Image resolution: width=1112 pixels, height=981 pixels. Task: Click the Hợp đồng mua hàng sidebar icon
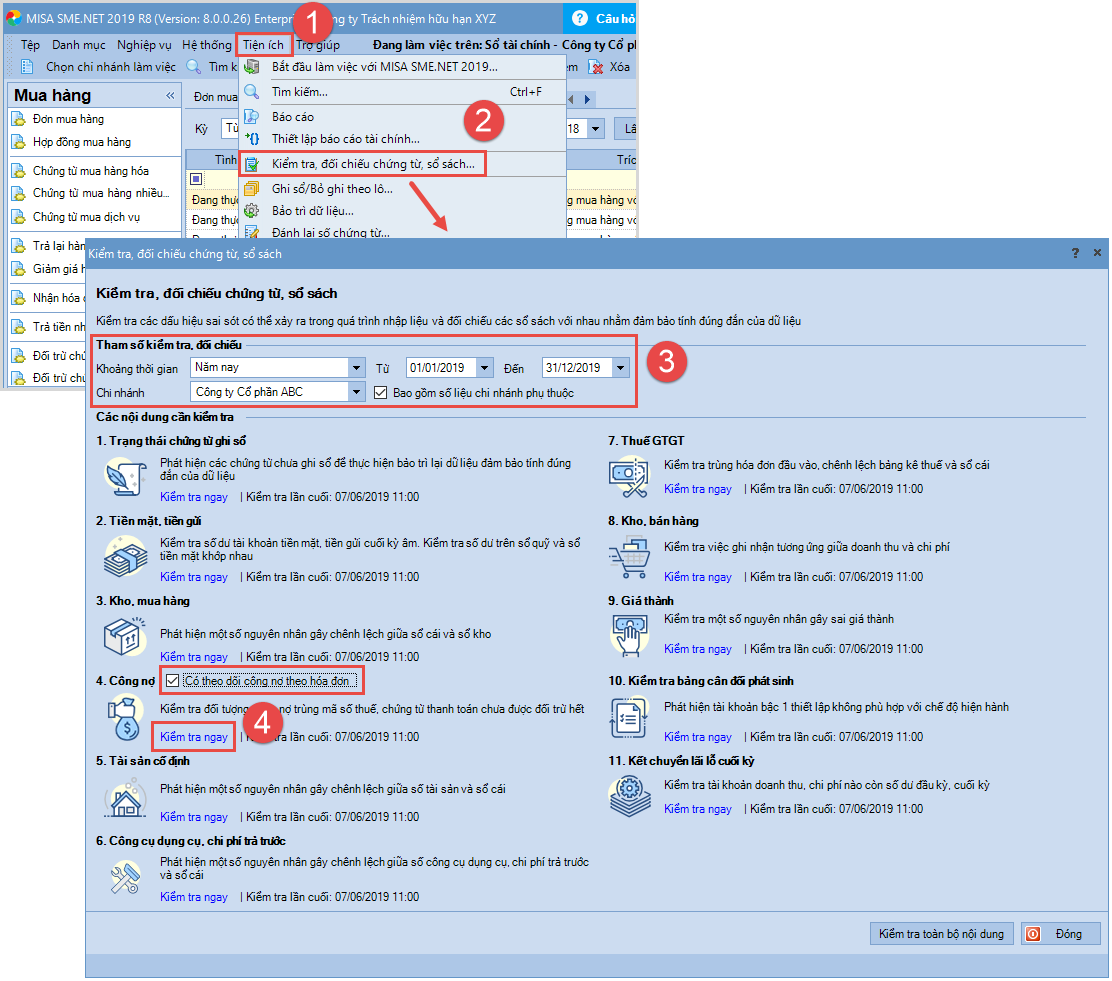pos(19,142)
